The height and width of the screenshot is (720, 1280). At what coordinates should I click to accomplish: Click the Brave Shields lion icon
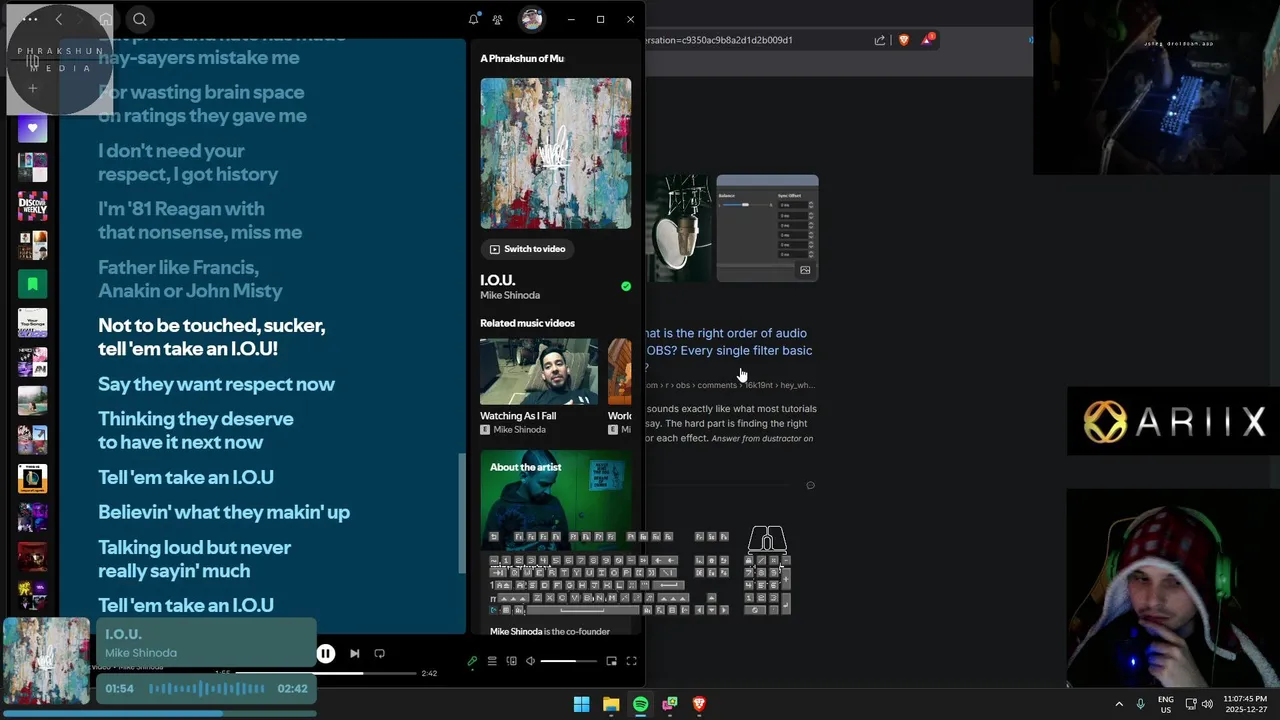[x=904, y=40]
